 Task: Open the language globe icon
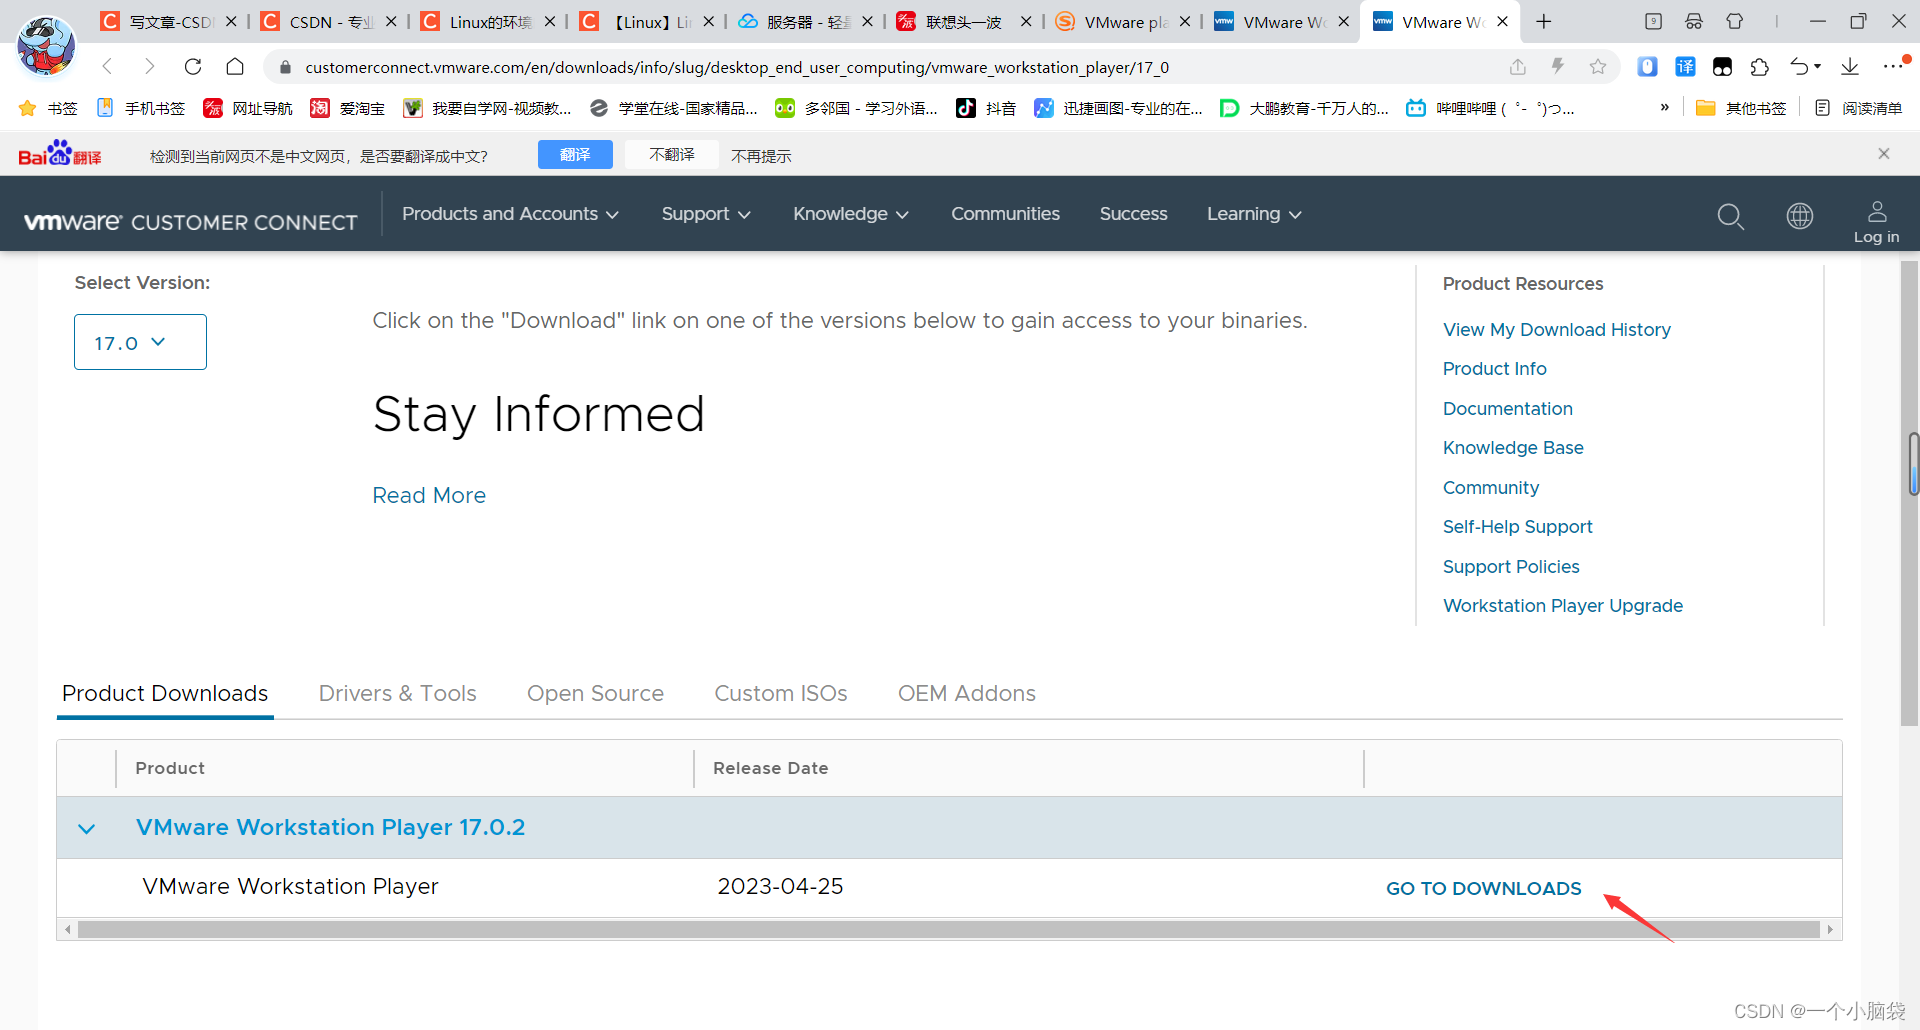tap(1800, 215)
